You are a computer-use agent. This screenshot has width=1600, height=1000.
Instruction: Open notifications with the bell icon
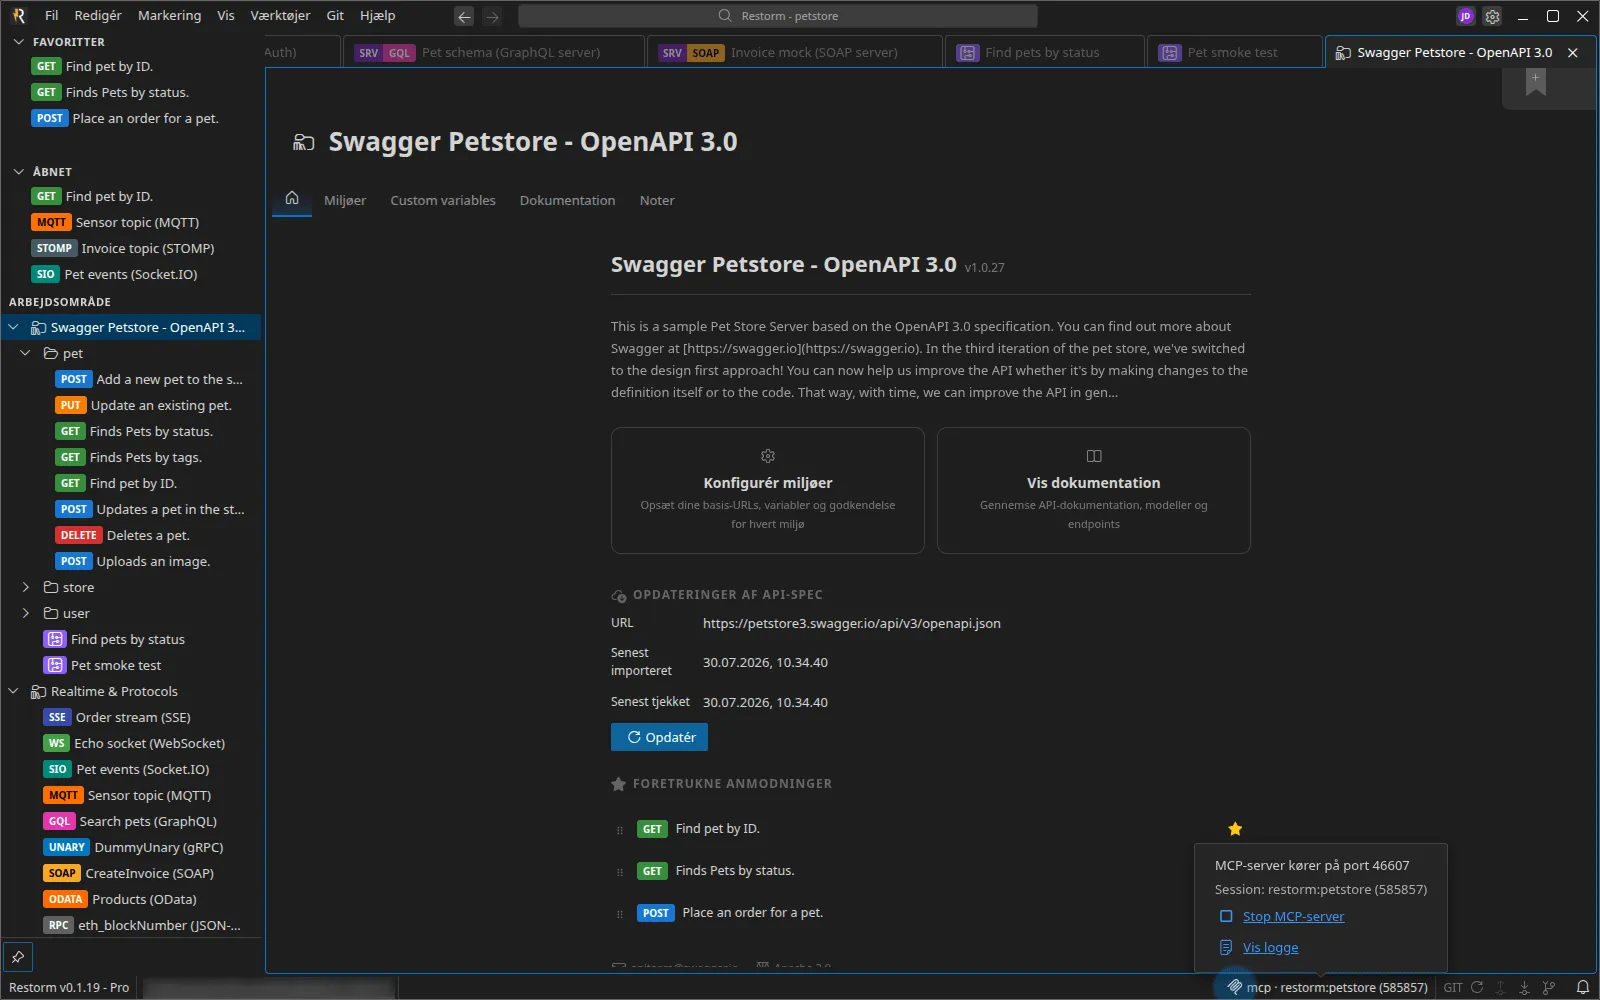[x=1583, y=987]
